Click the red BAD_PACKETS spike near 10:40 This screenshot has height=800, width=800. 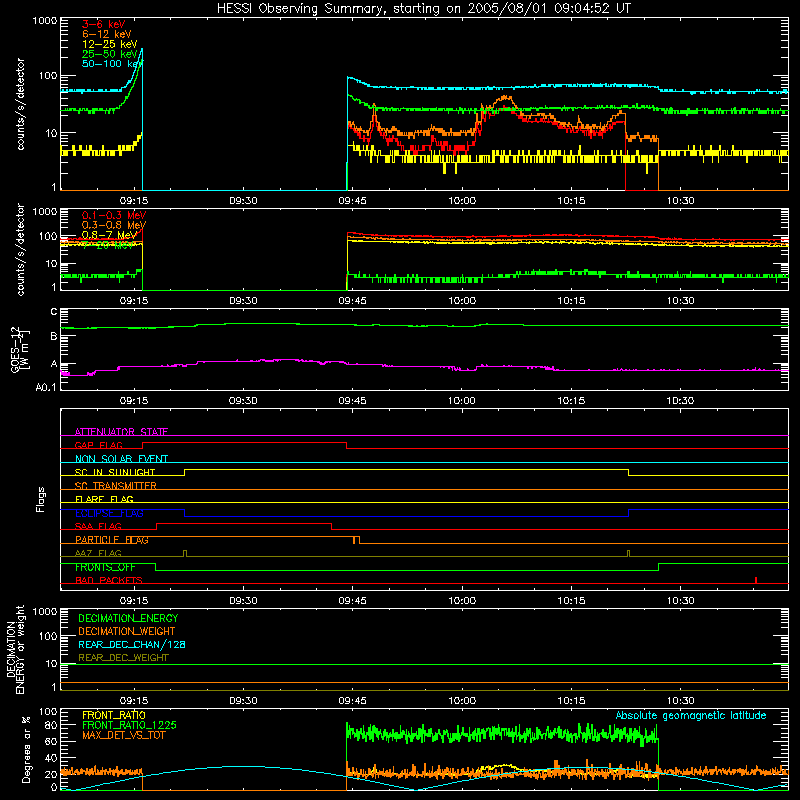(756, 580)
